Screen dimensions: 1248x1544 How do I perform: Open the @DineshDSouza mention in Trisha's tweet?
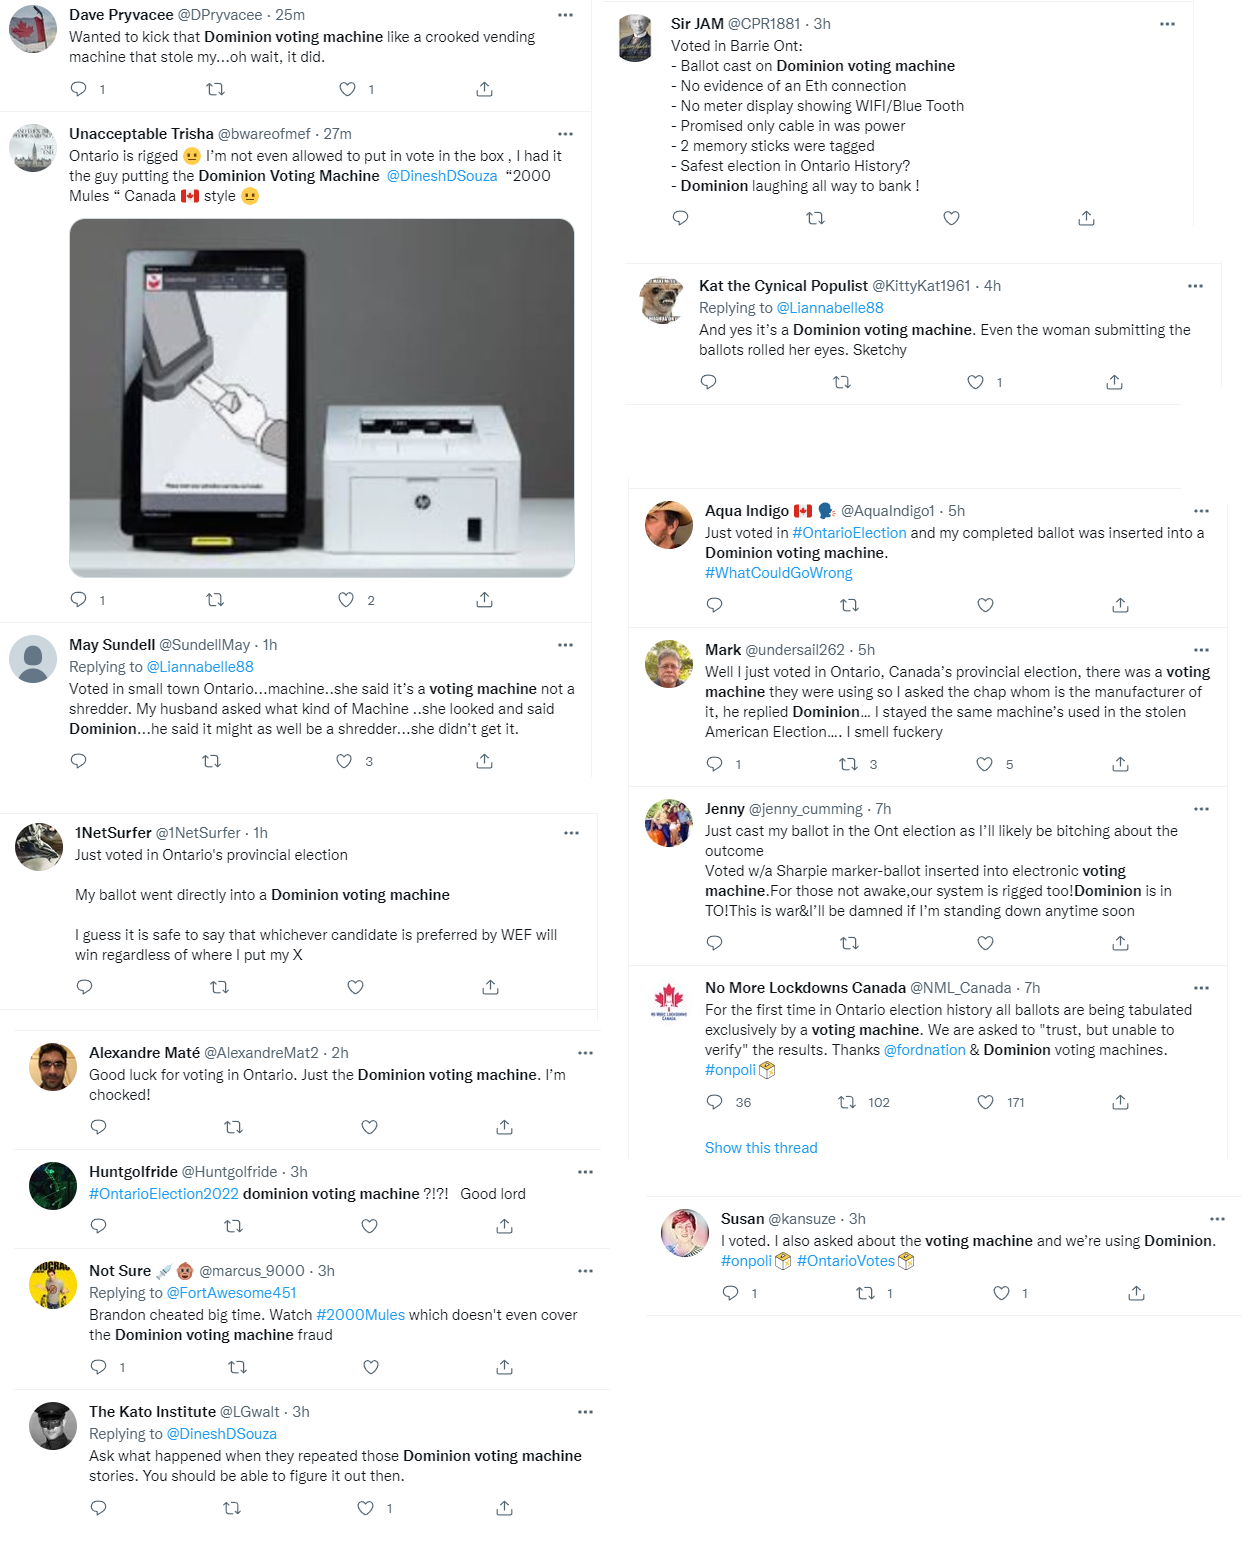[x=442, y=176]
